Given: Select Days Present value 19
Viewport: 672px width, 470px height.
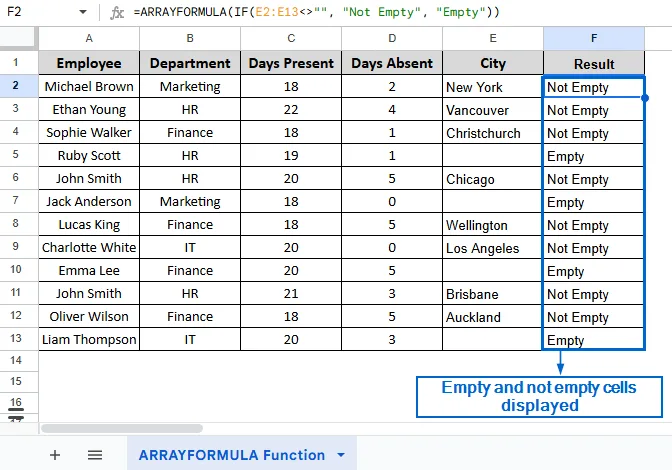Looking at the screenshot, I should (291, 156).
